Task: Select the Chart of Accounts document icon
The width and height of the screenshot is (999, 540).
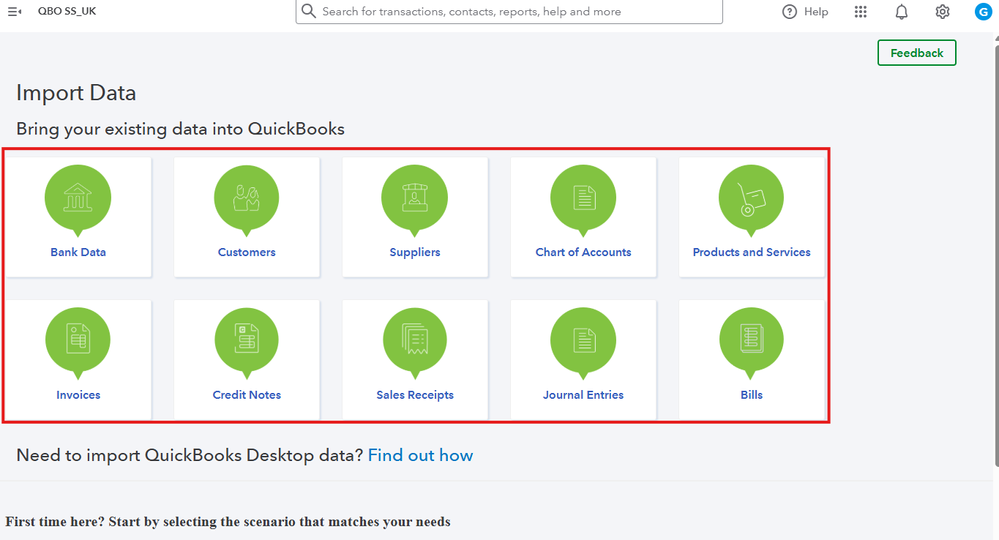Action: [583, 198]
